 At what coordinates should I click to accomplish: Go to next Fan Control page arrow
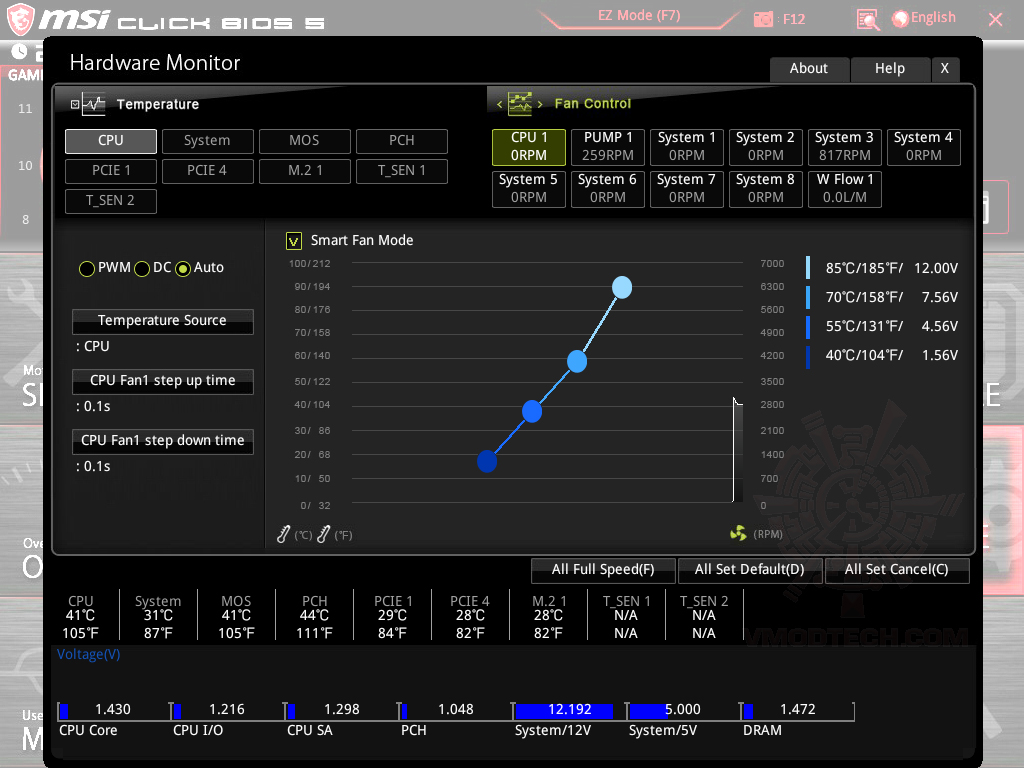pyautogui.click(x=540, y=104)
